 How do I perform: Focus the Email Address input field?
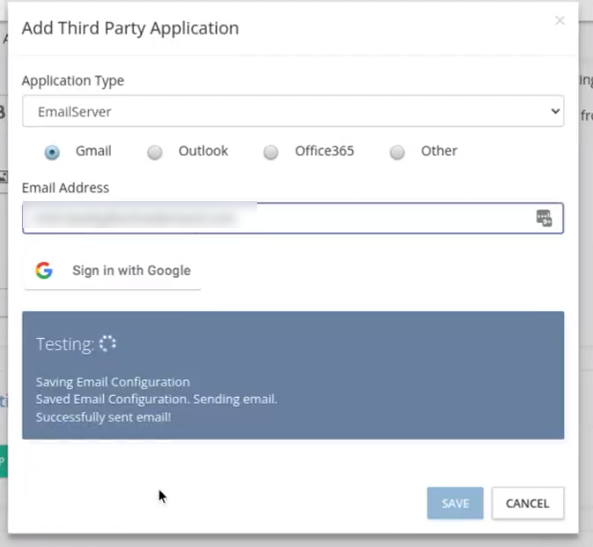(293, 218)
